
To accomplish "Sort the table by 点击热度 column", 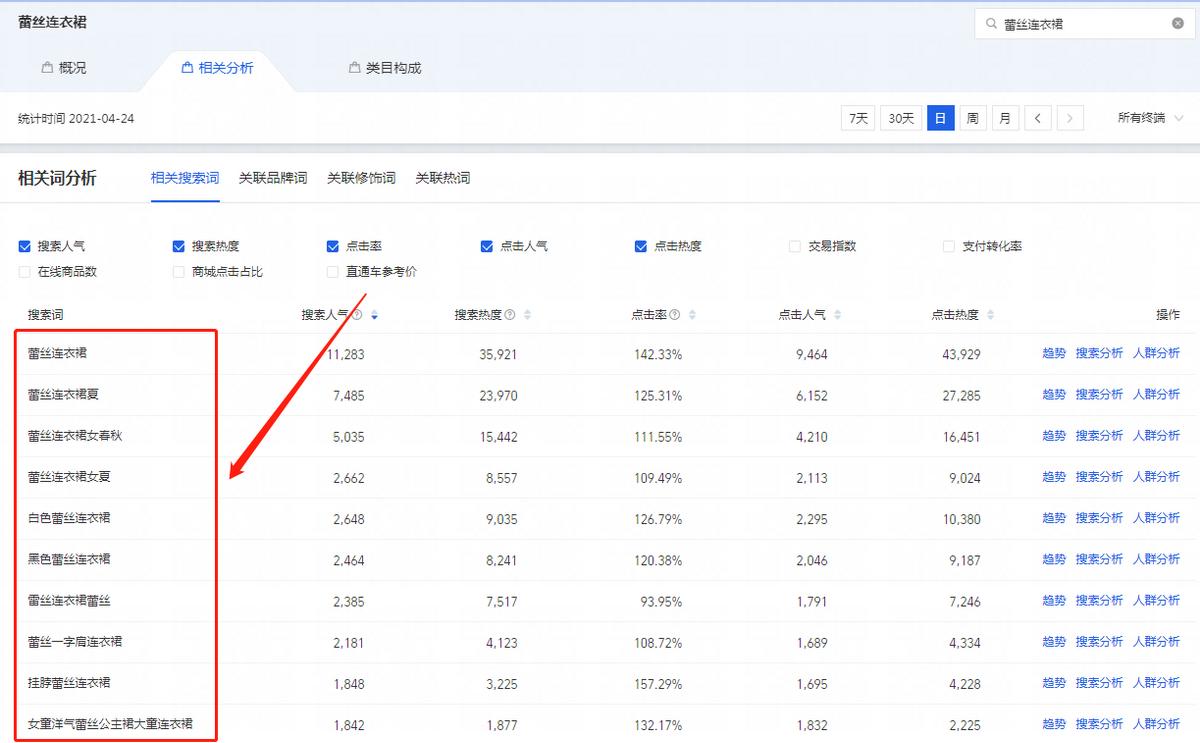I will pyautogui.click(x=990, y=313).
